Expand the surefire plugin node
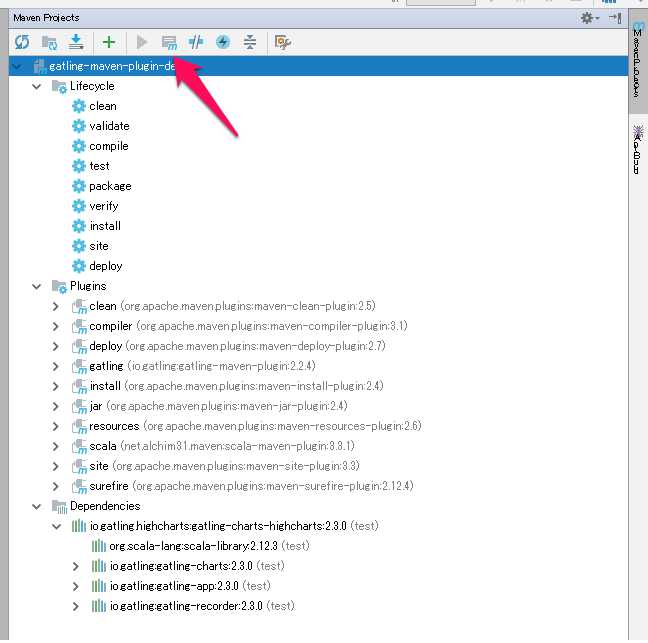The image size is (648, 643). pyautogui.click(x=56, y=486)
